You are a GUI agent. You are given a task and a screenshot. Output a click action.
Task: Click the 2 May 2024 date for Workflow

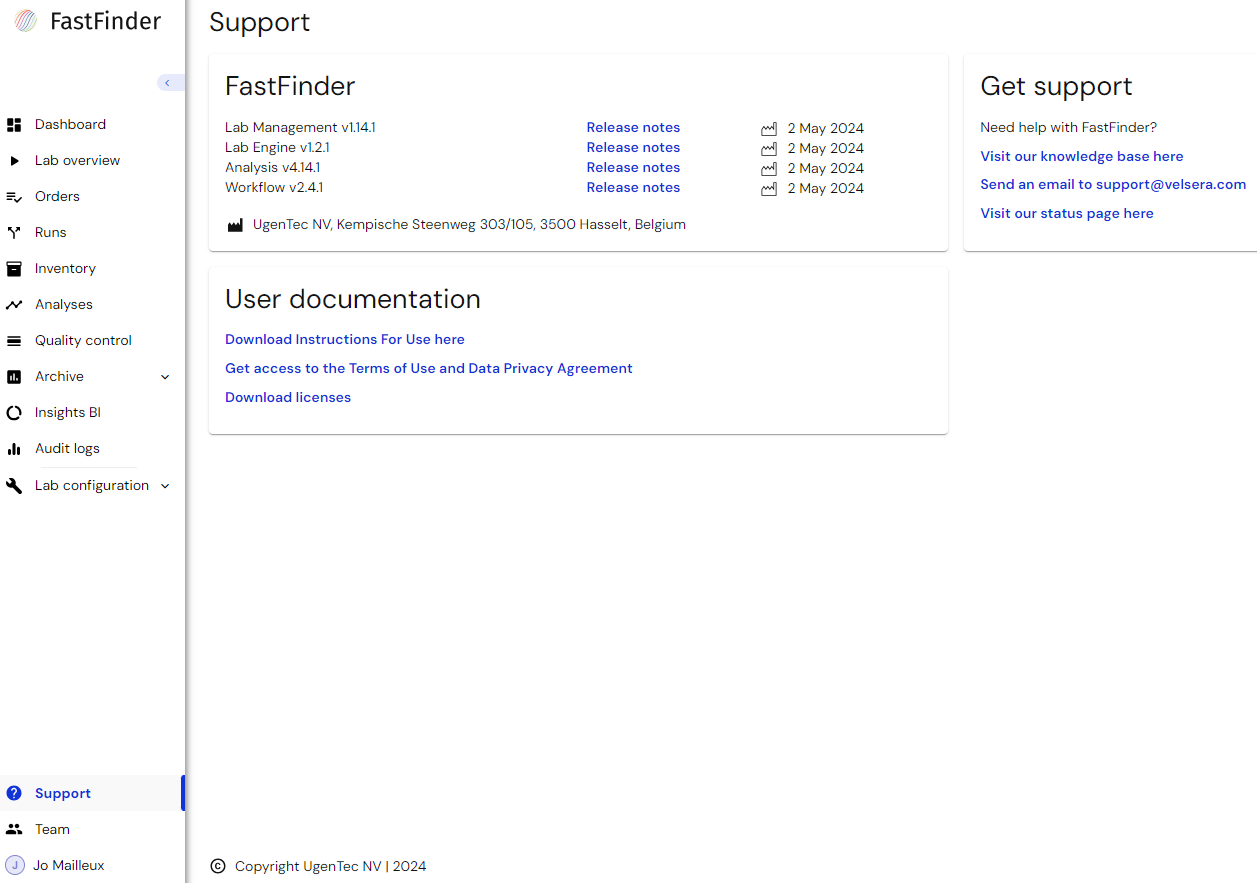[x=826, y=188]
